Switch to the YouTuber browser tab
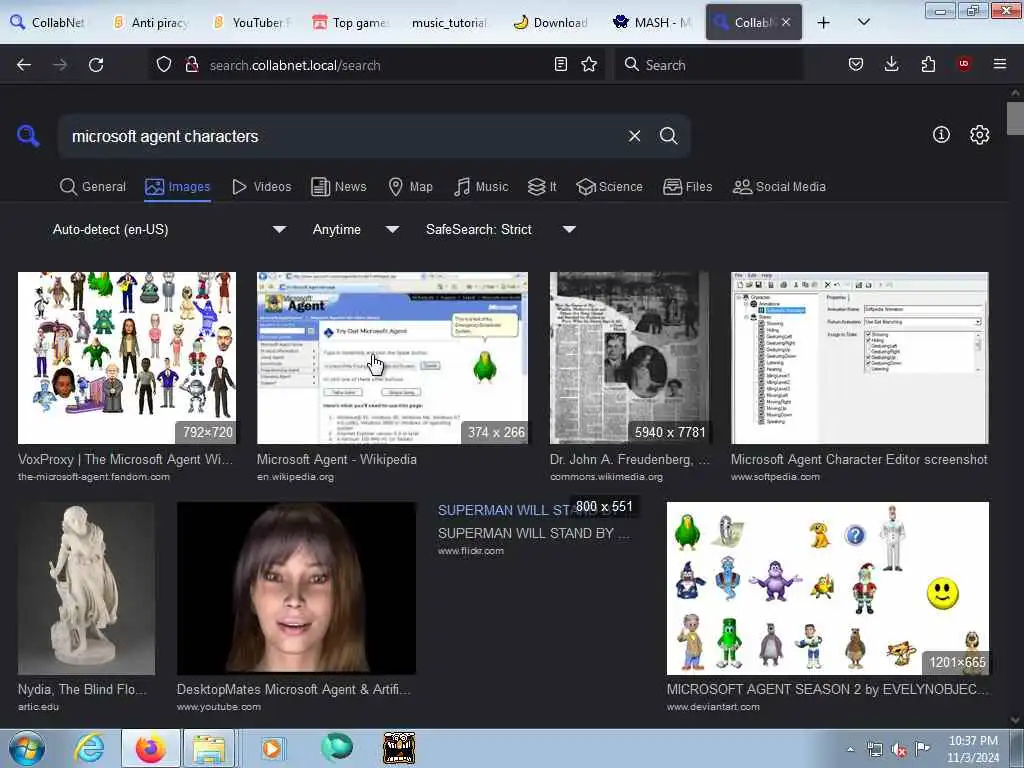1024x768 pixels. 252,22
